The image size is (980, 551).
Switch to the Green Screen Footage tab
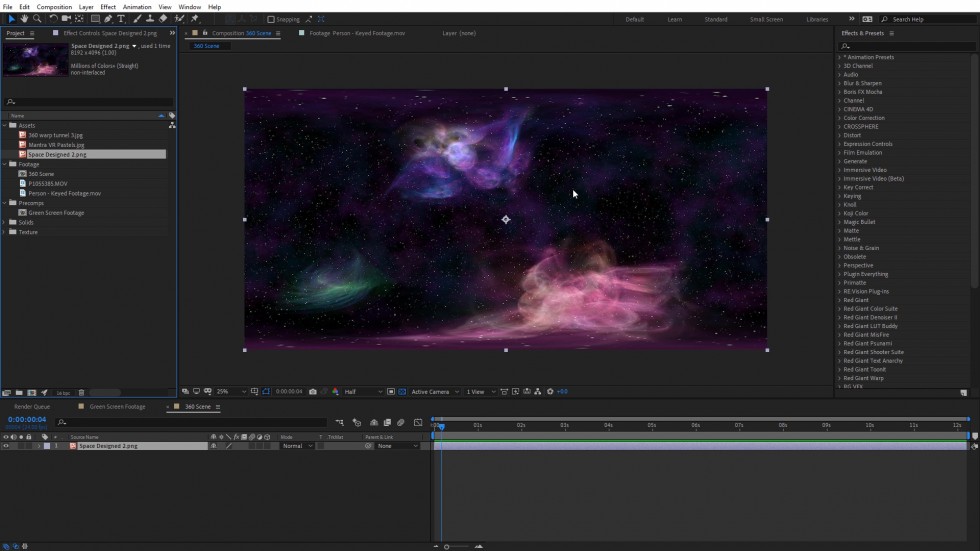(x=117, y=407)
